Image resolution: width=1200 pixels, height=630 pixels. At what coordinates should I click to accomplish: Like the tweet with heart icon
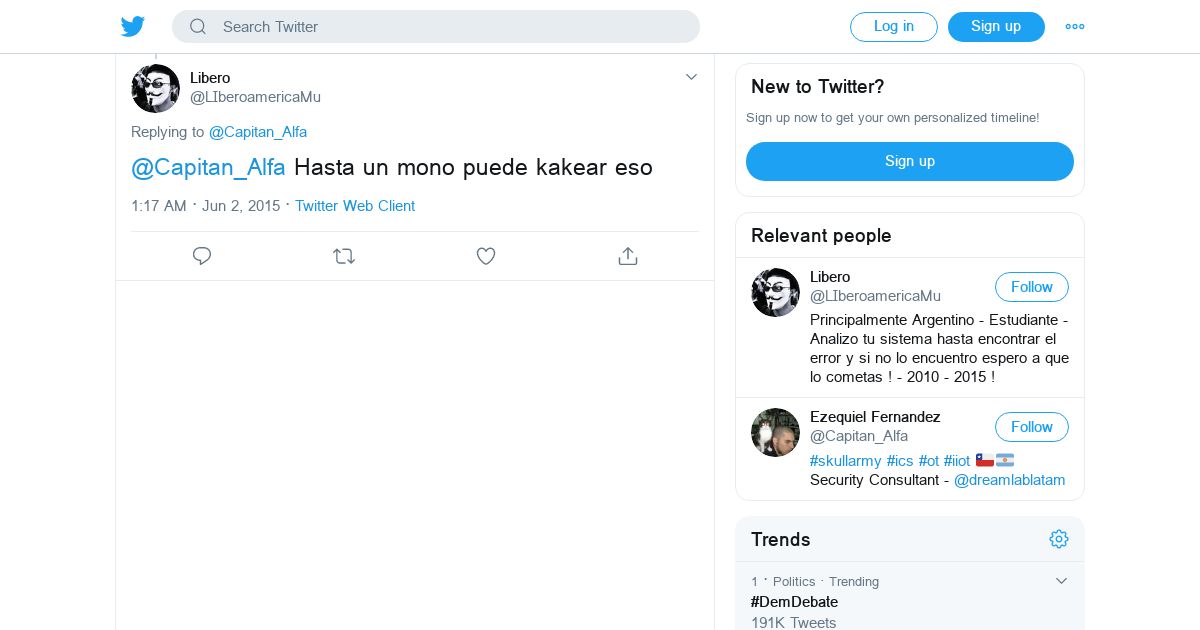[486, 256]
